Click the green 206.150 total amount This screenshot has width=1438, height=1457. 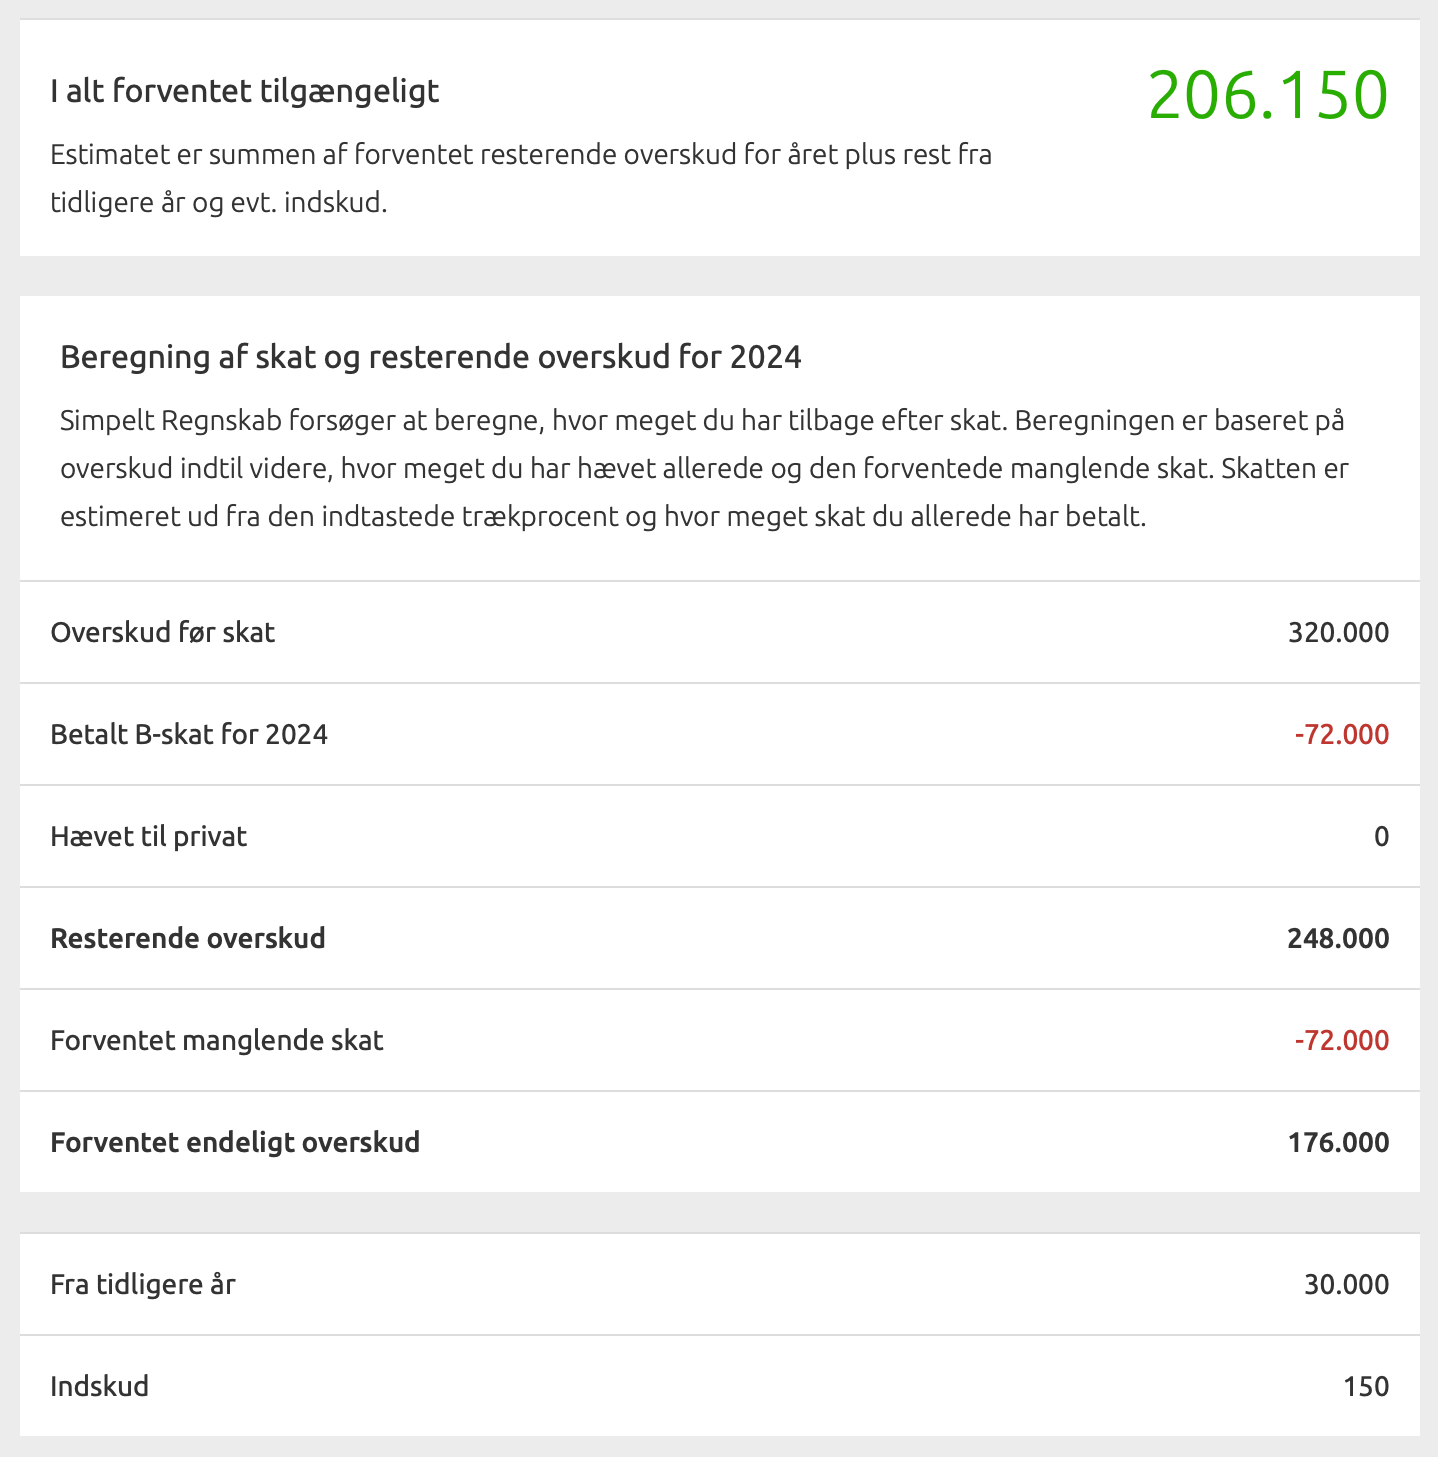(1268, 96)
